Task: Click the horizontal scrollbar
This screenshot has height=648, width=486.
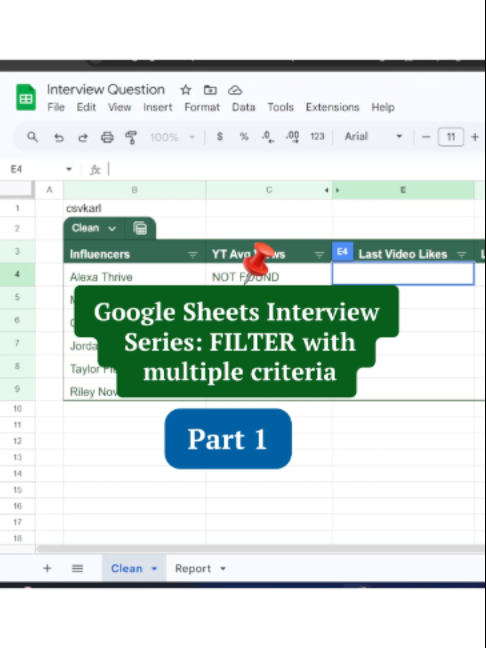Action: click(x=260, y=549)
